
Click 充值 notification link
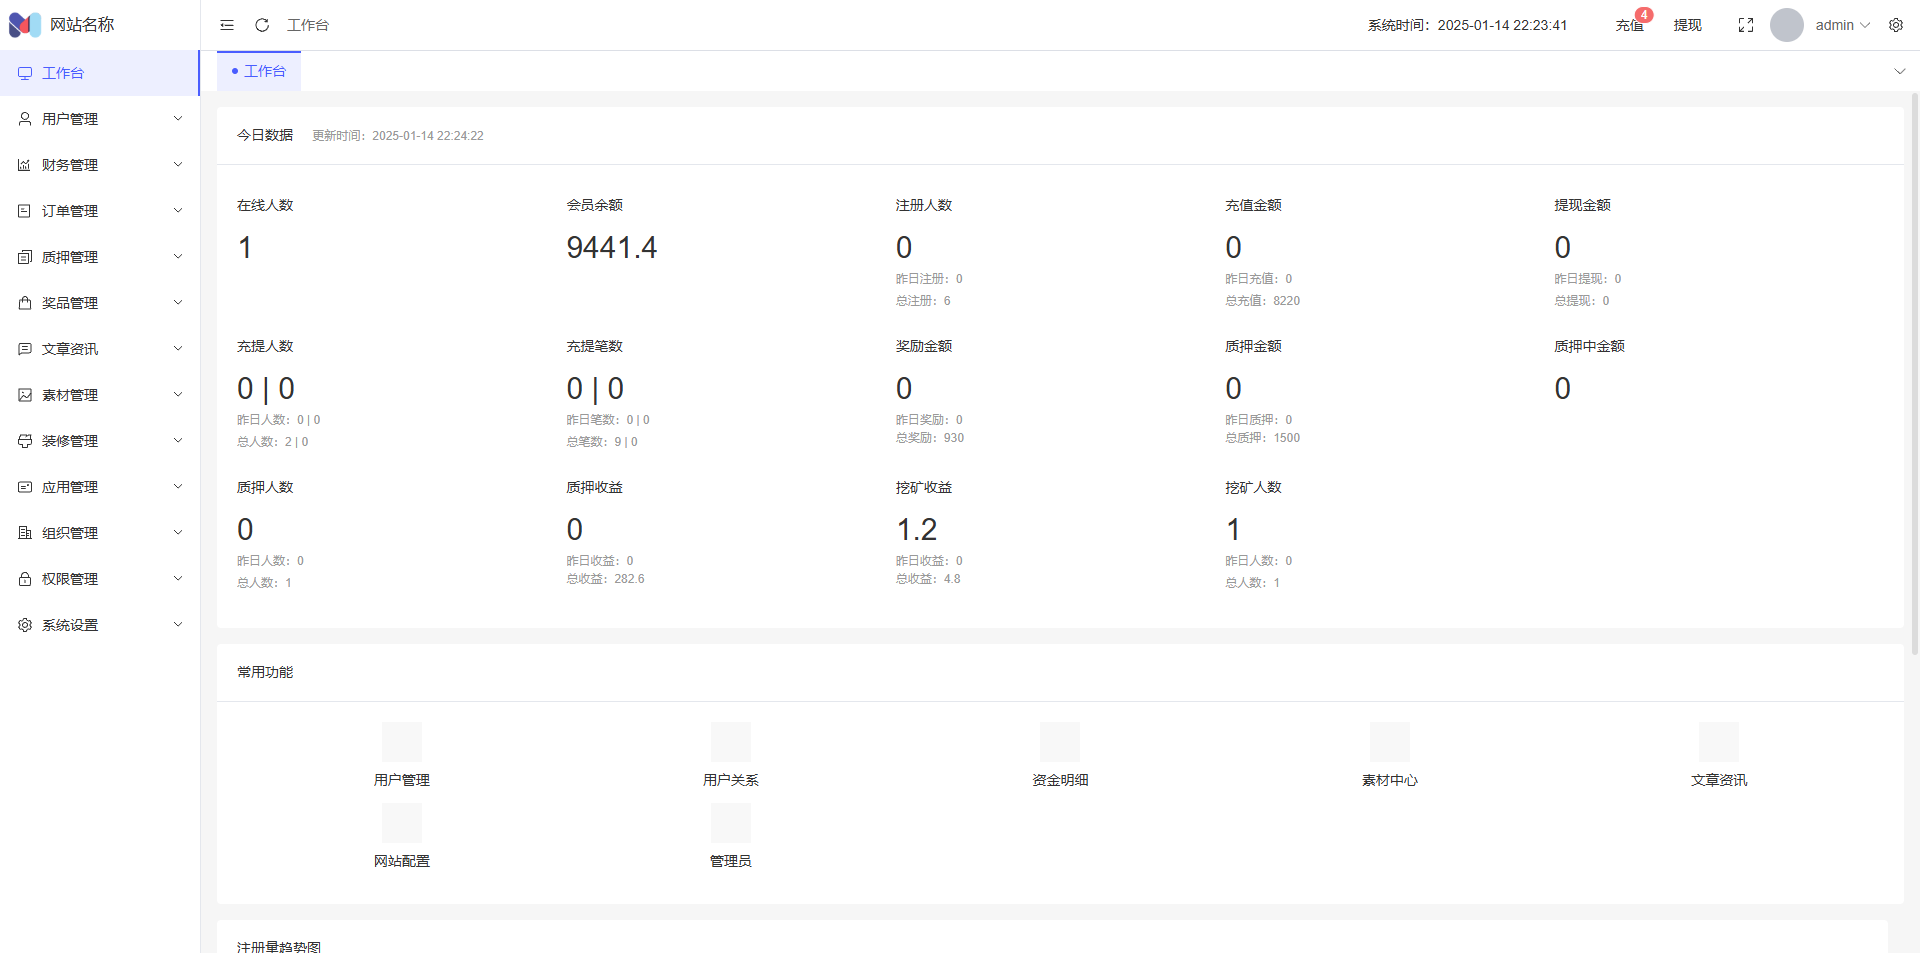[x=1629, y=25]
